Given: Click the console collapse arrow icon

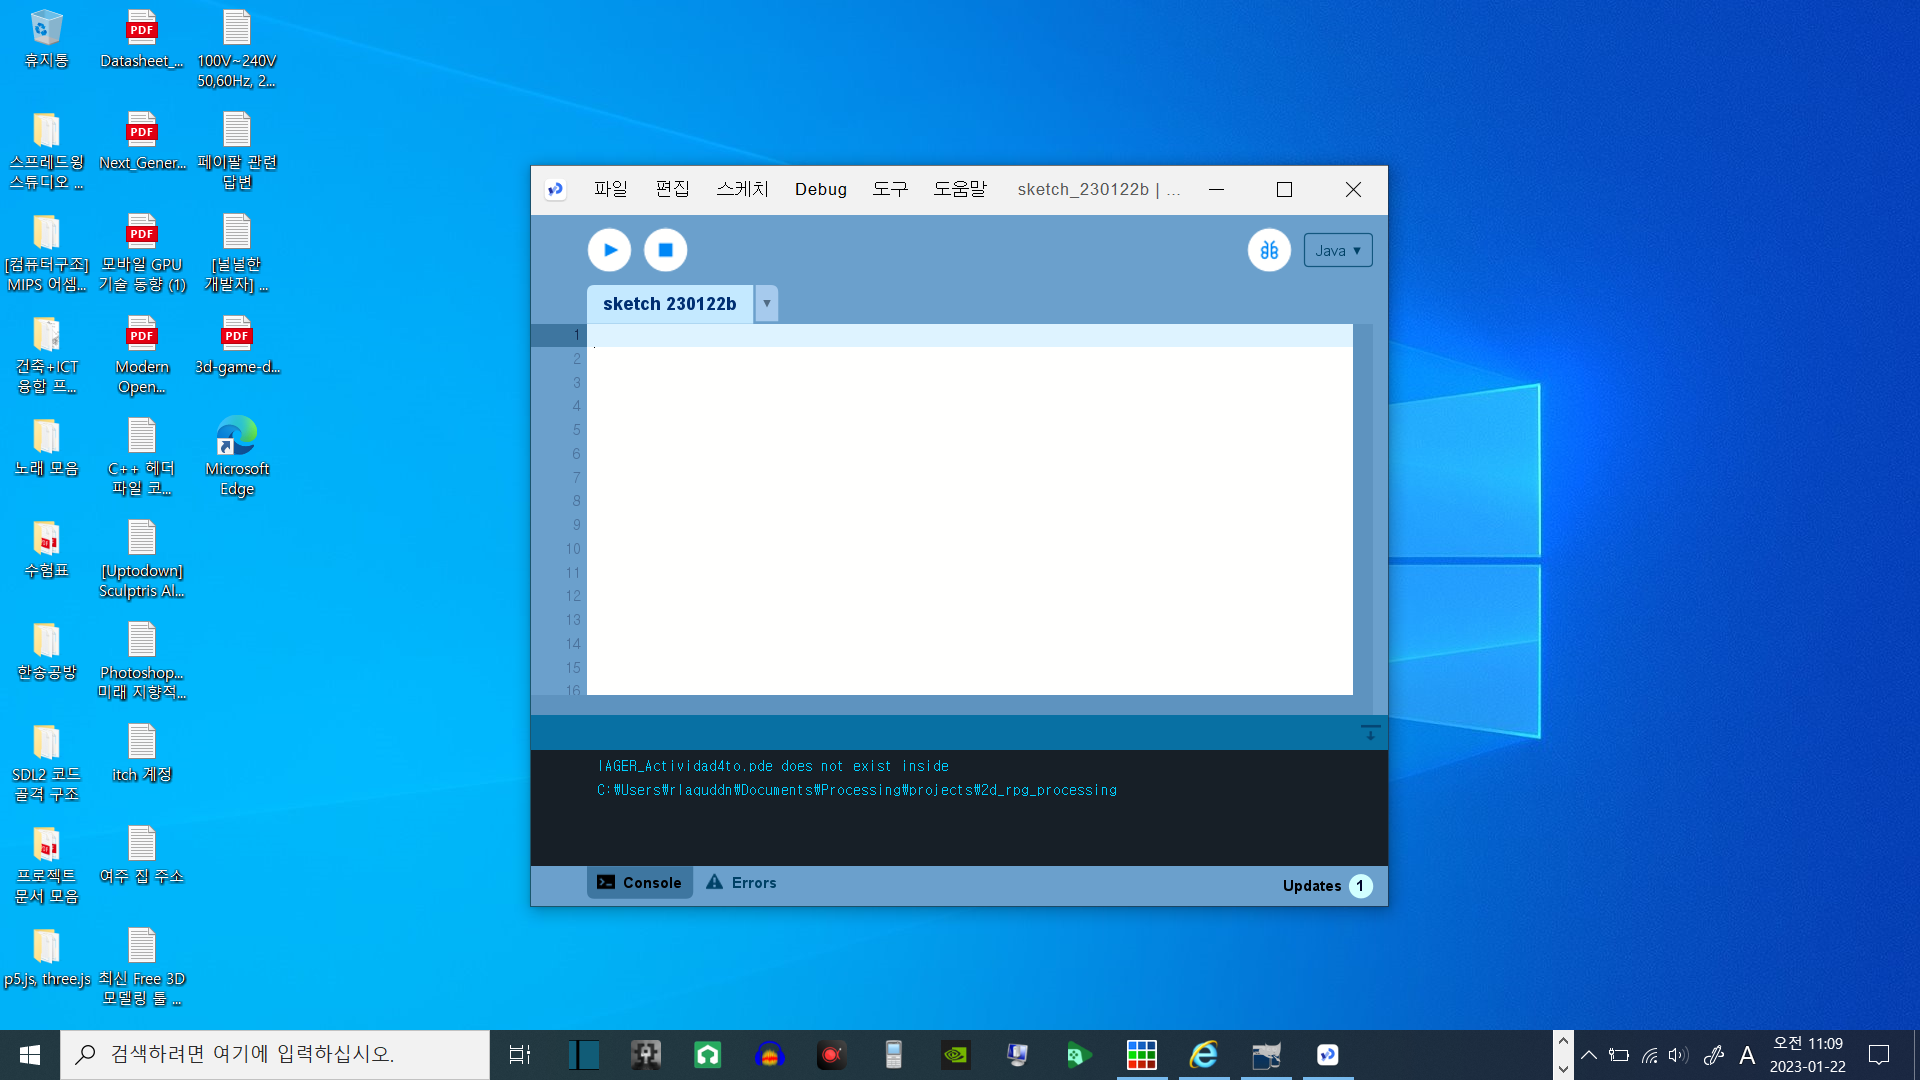Looking at the screenshot, I should (x=1370, y=733).
